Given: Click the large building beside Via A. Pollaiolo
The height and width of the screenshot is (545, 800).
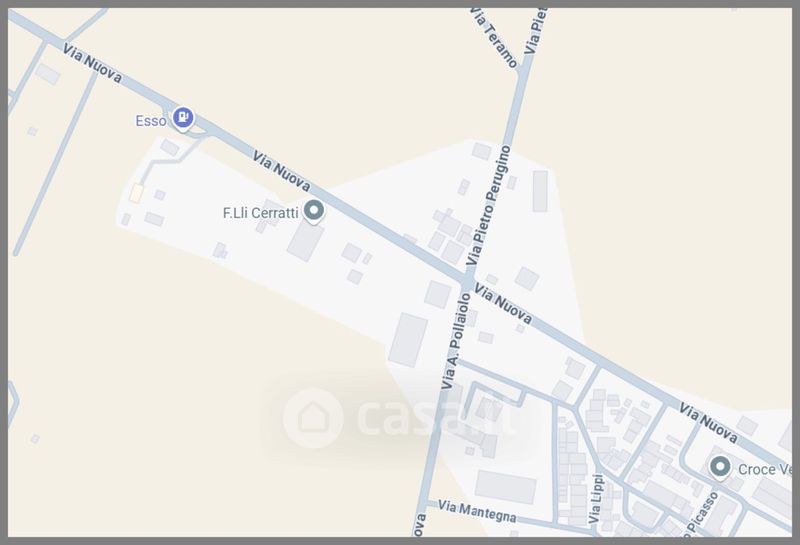Looking at the screenshot, I should pyautogui.click(x=408, y=340).
